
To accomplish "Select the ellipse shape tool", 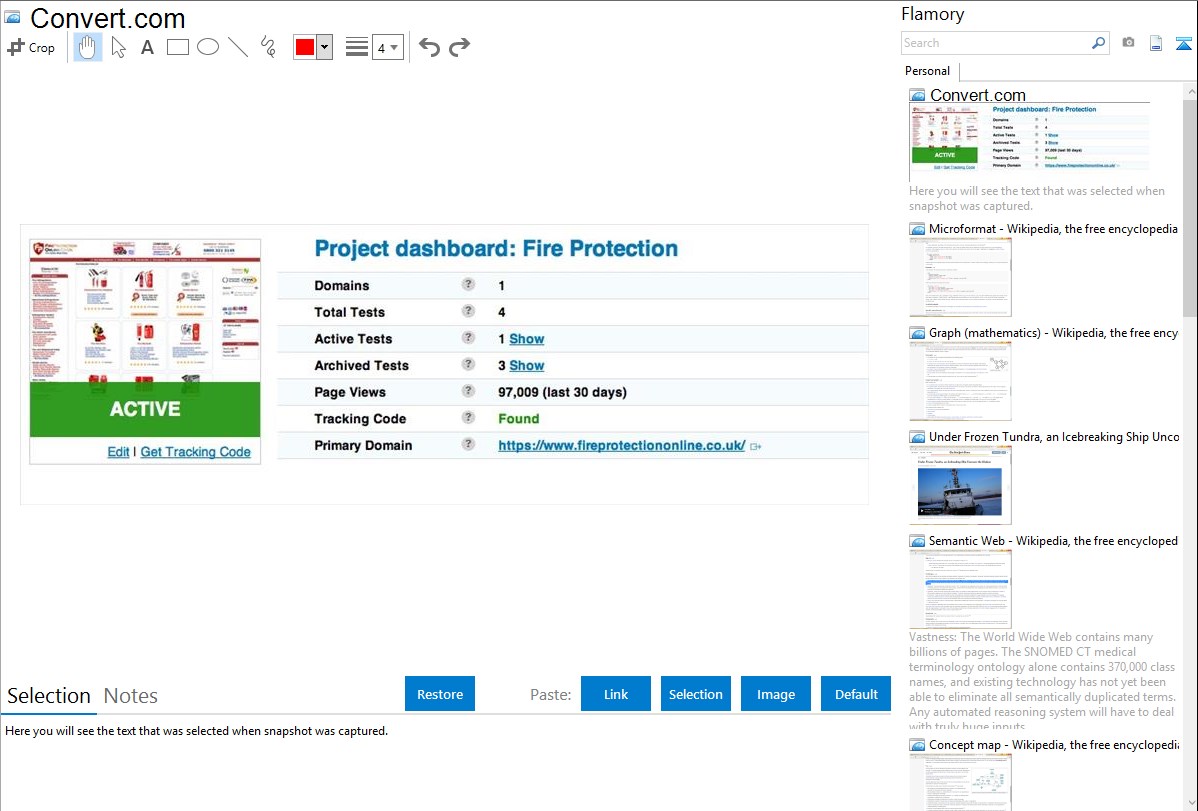I will 208,47.
